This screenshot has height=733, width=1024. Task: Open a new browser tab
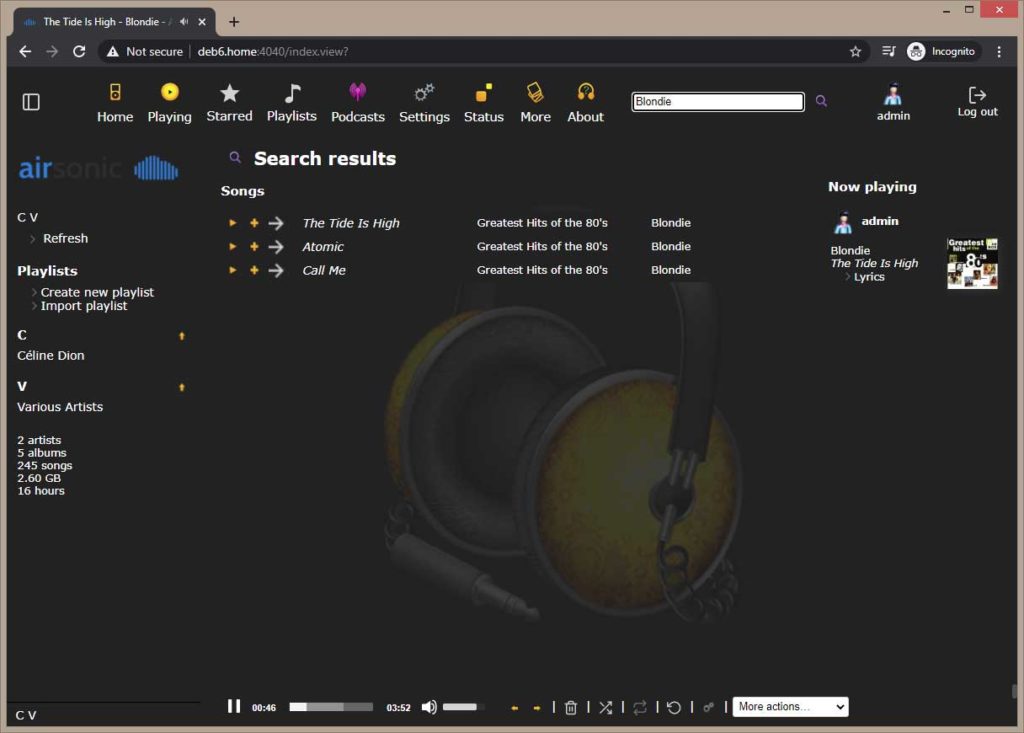click(x=234, y=22)
